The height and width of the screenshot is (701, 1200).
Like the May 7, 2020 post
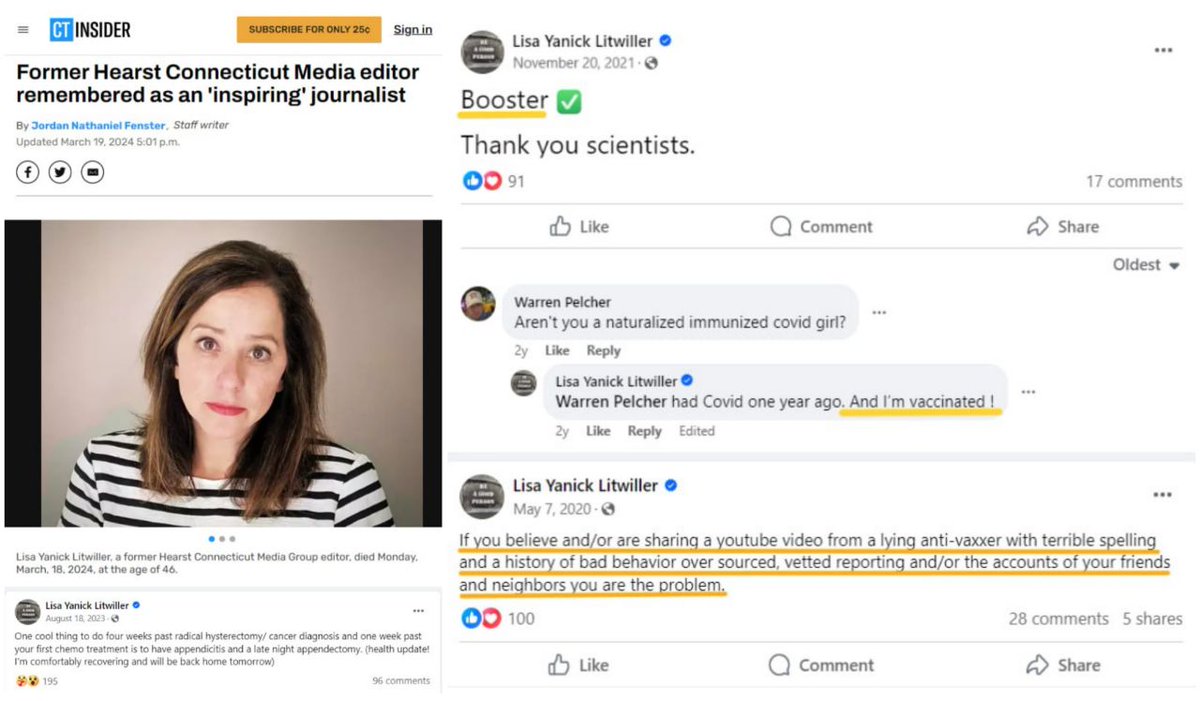579,665
